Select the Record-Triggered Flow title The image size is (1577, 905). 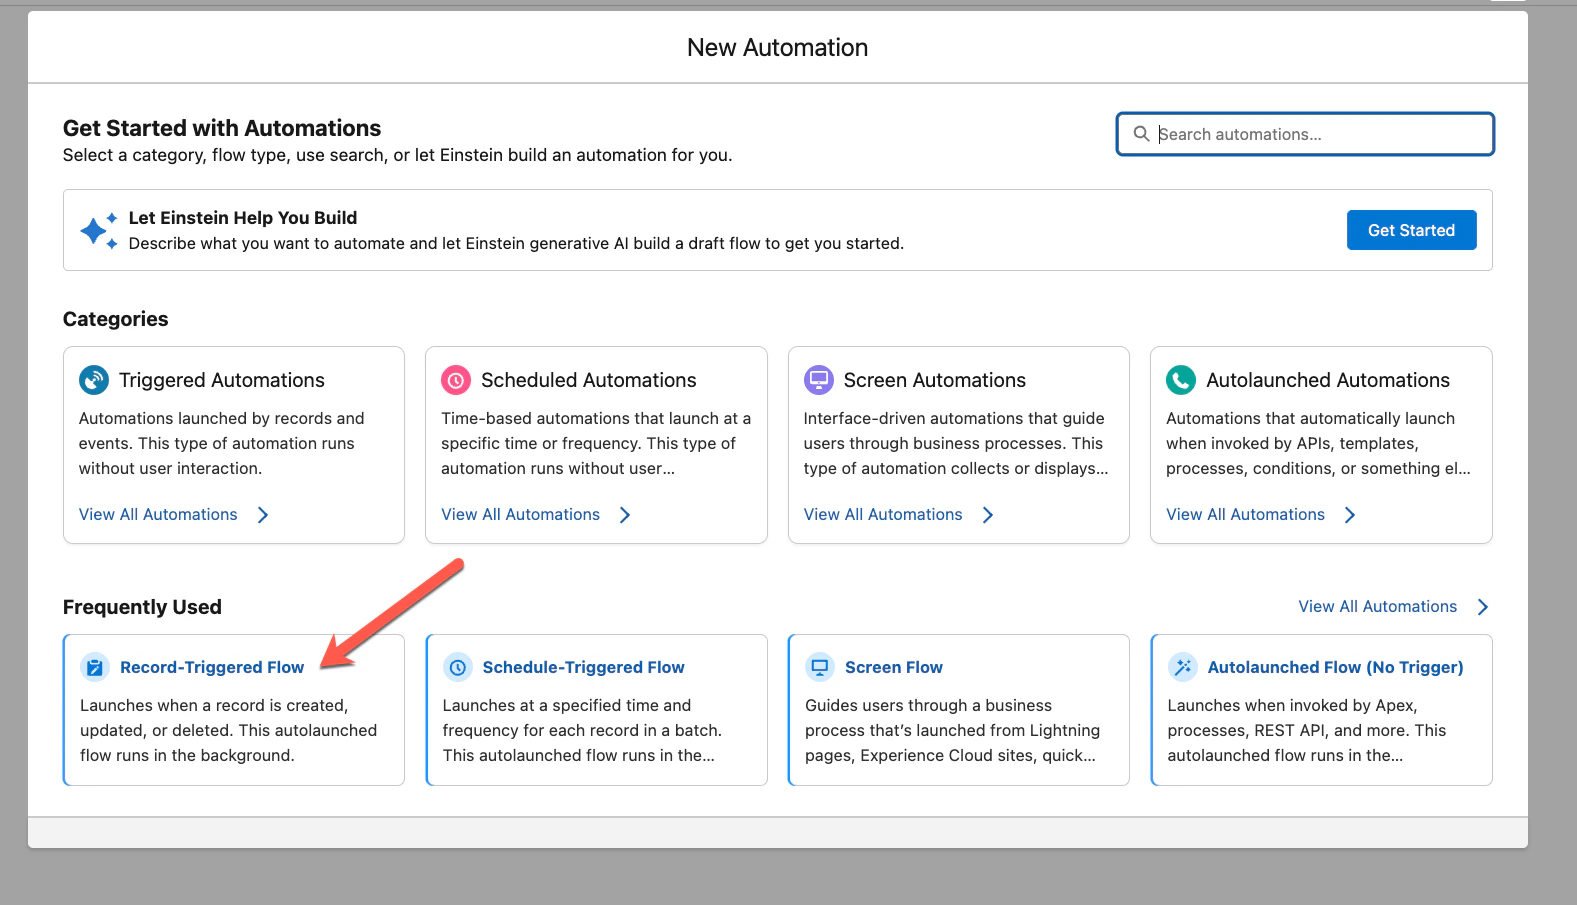pyautogui.click(x=212, y=667)
